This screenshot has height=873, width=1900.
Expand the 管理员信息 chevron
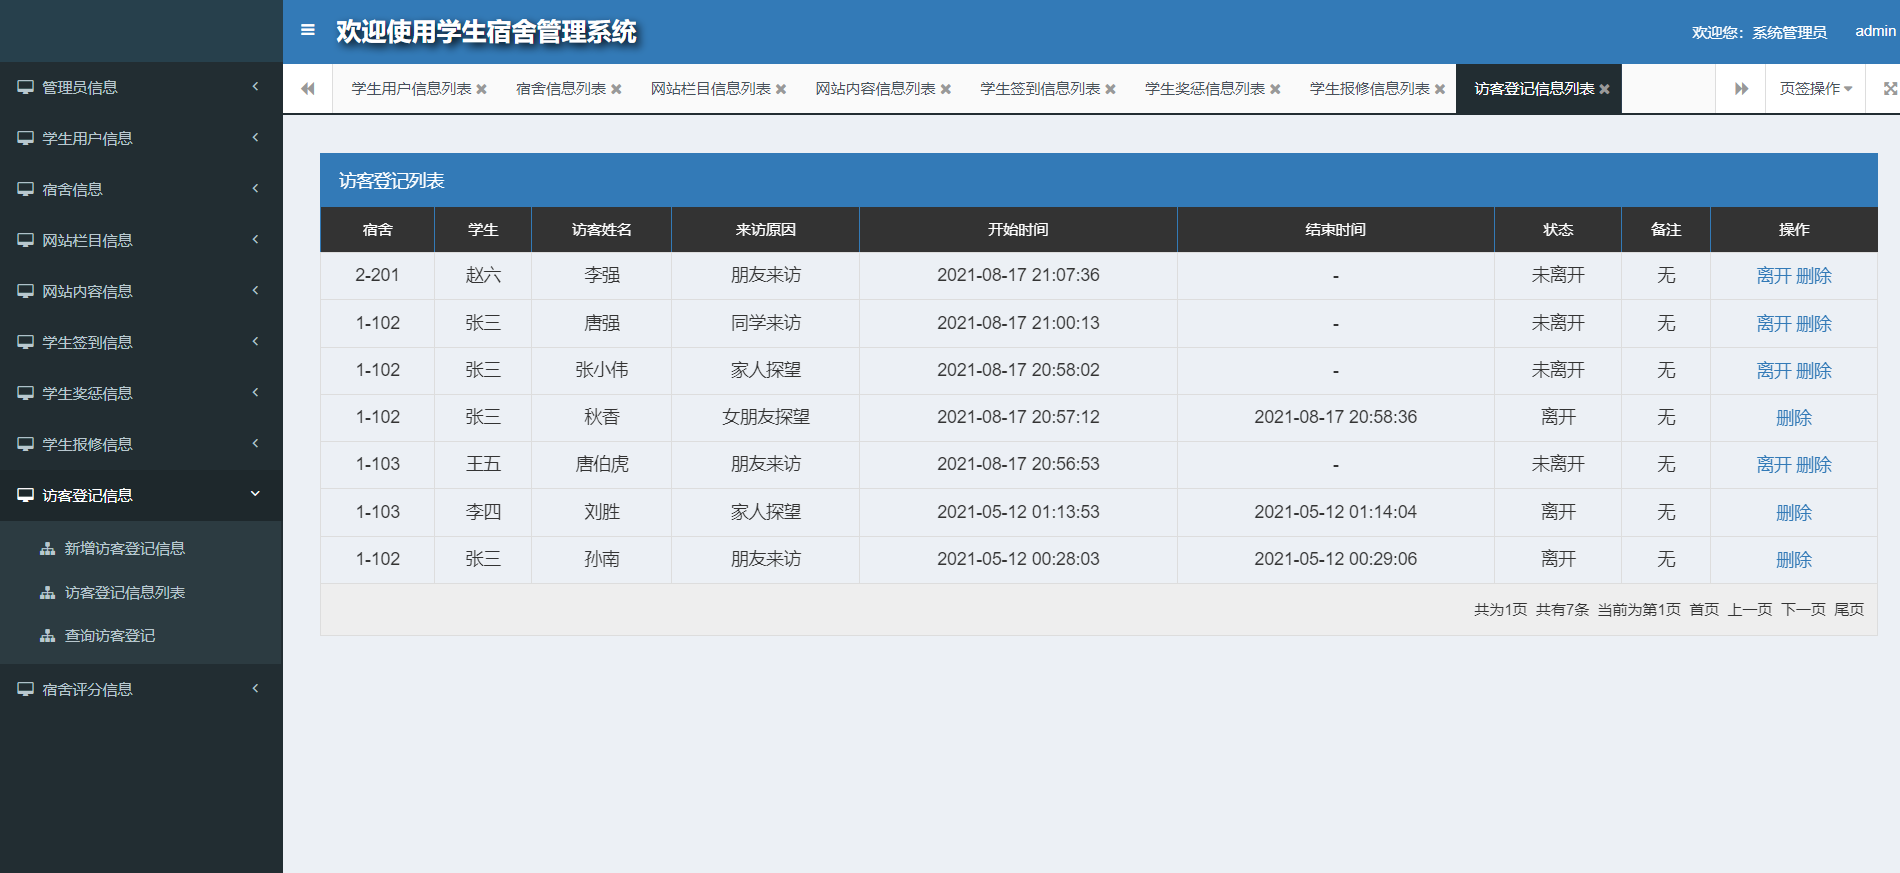[x=255, y=87]
